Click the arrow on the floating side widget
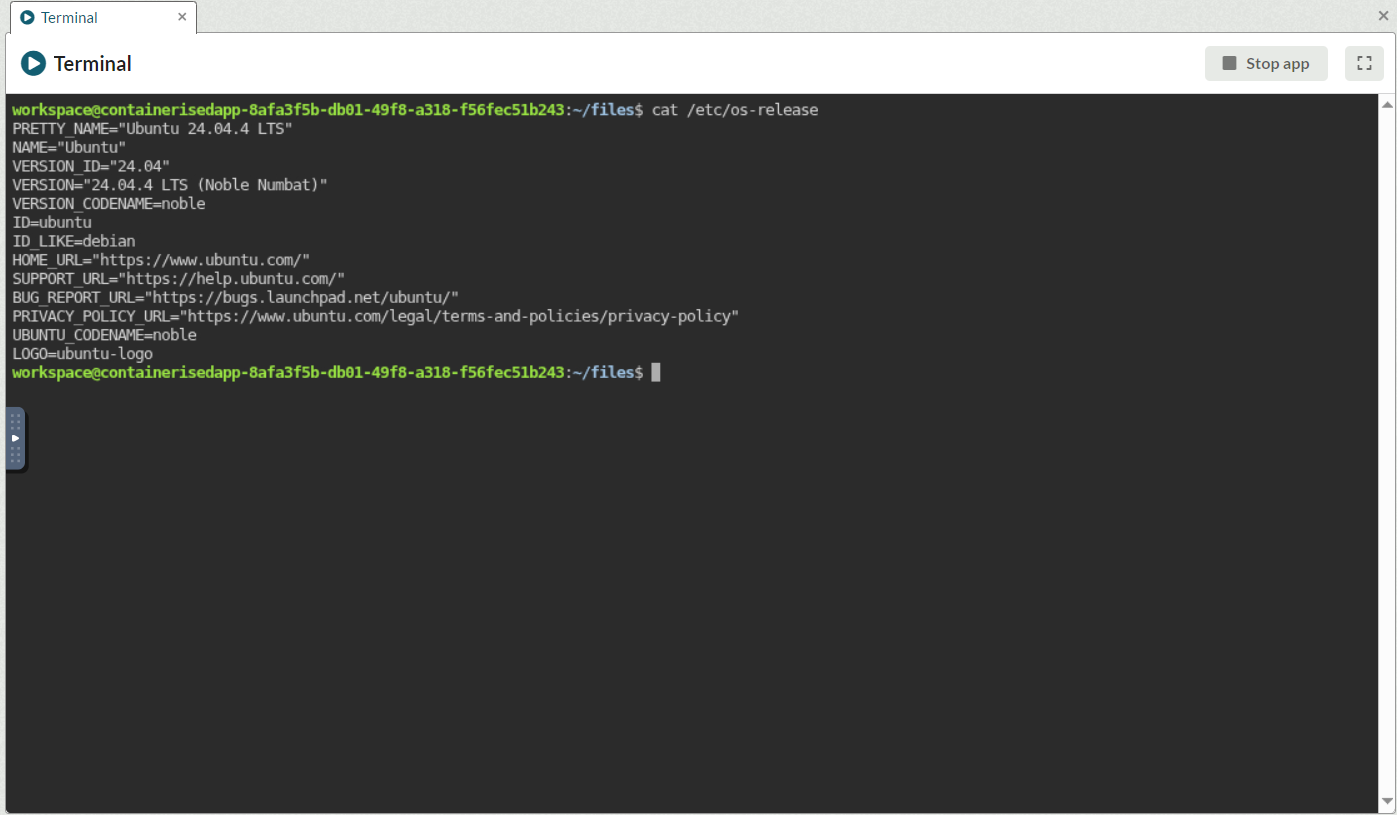The image size is (1397, 815). pos(15,437)
